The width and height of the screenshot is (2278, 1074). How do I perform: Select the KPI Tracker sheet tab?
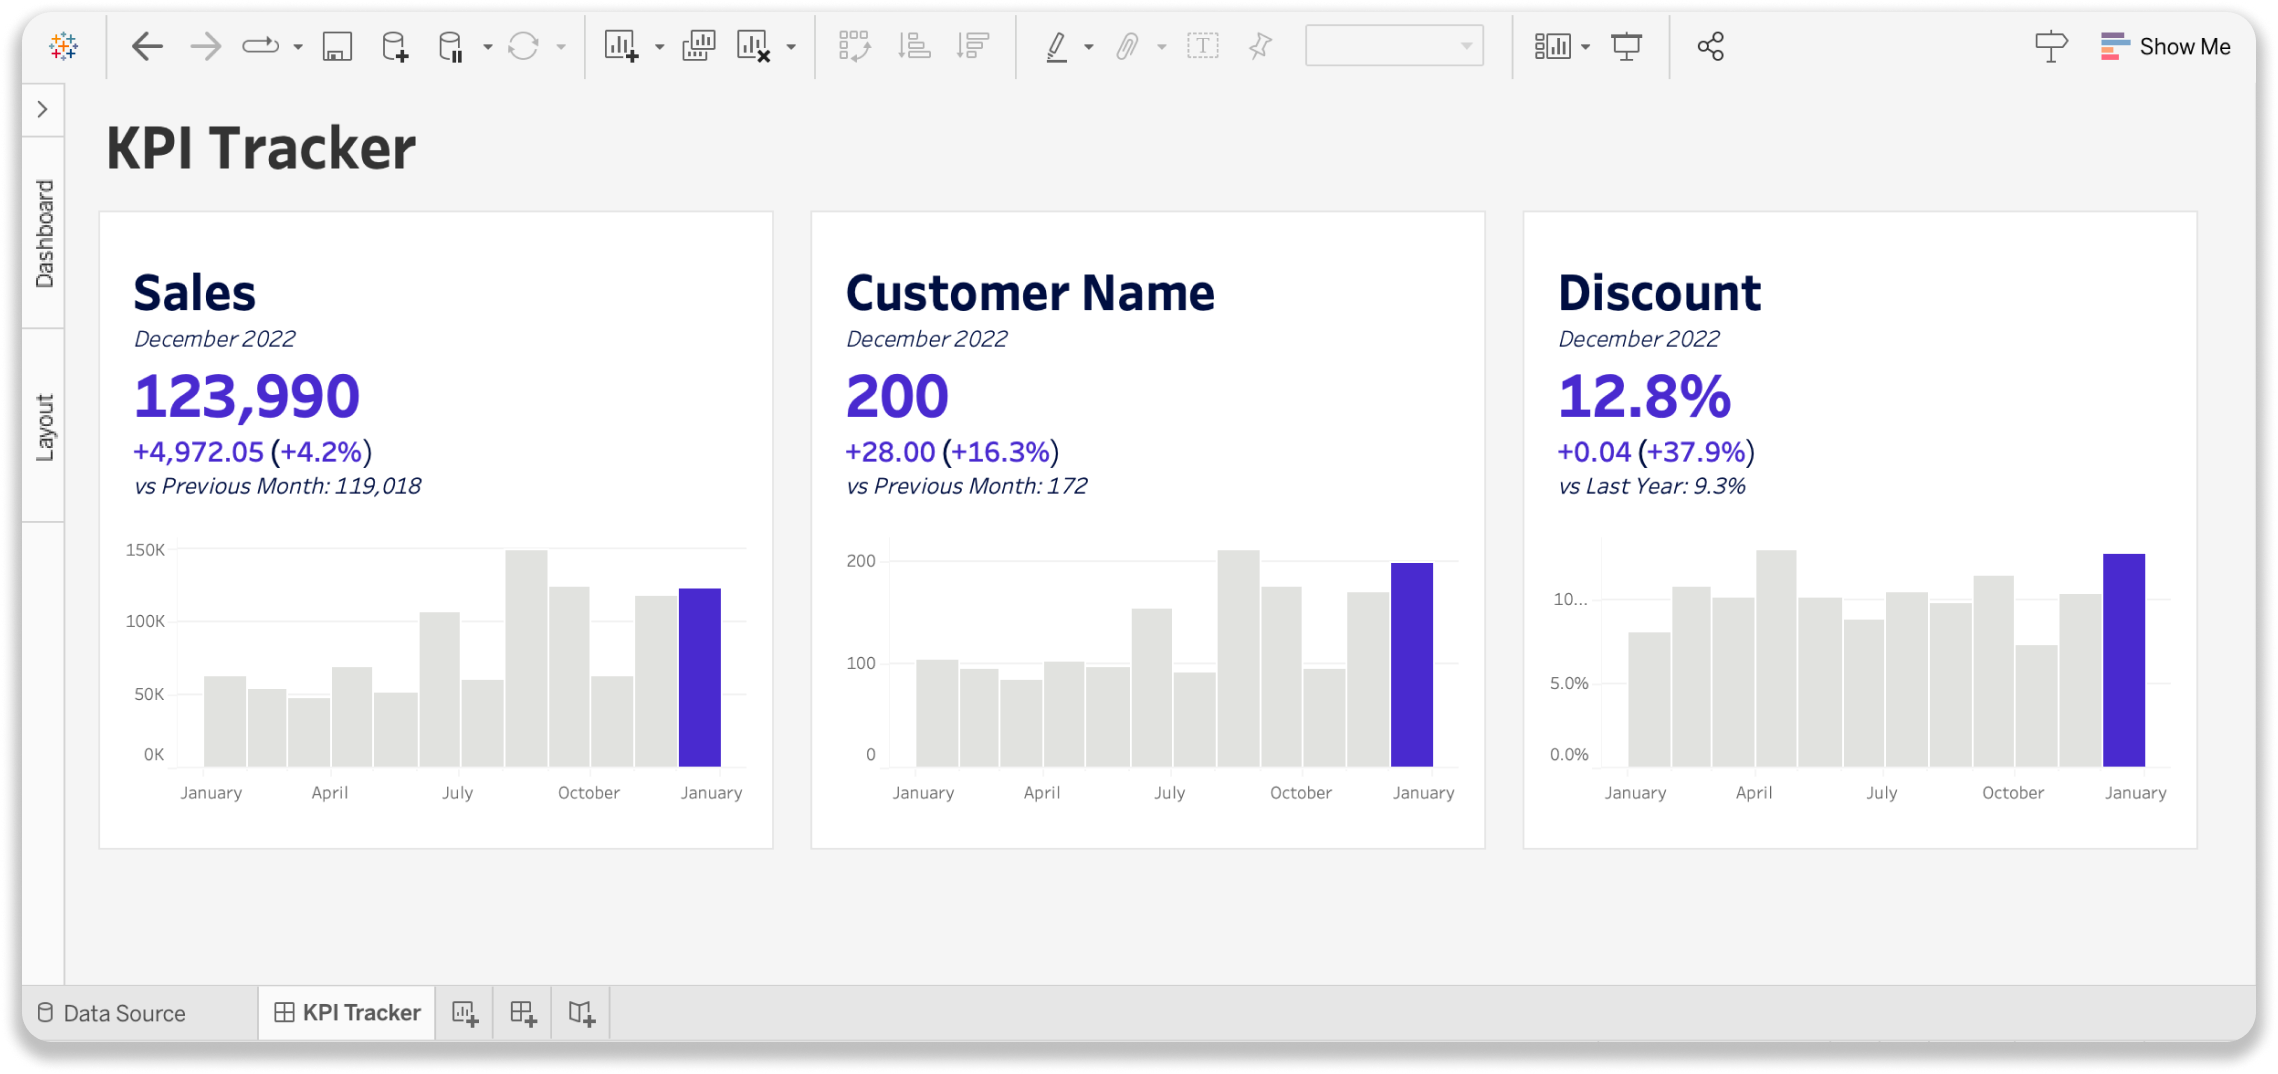coord(347,1013)
